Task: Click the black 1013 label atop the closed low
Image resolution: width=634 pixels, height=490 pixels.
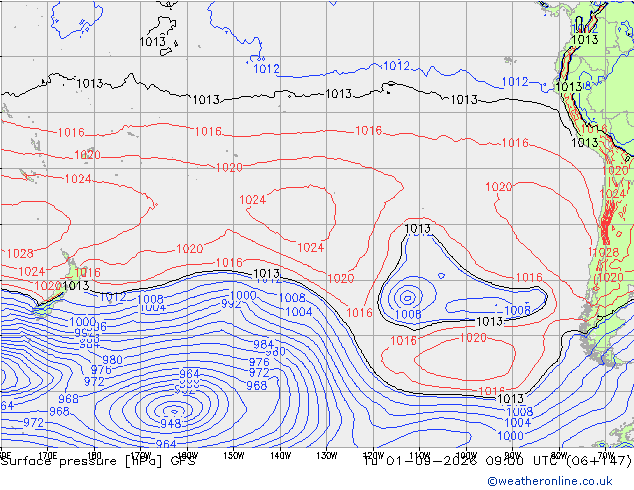Action: (x=418, y=229)
